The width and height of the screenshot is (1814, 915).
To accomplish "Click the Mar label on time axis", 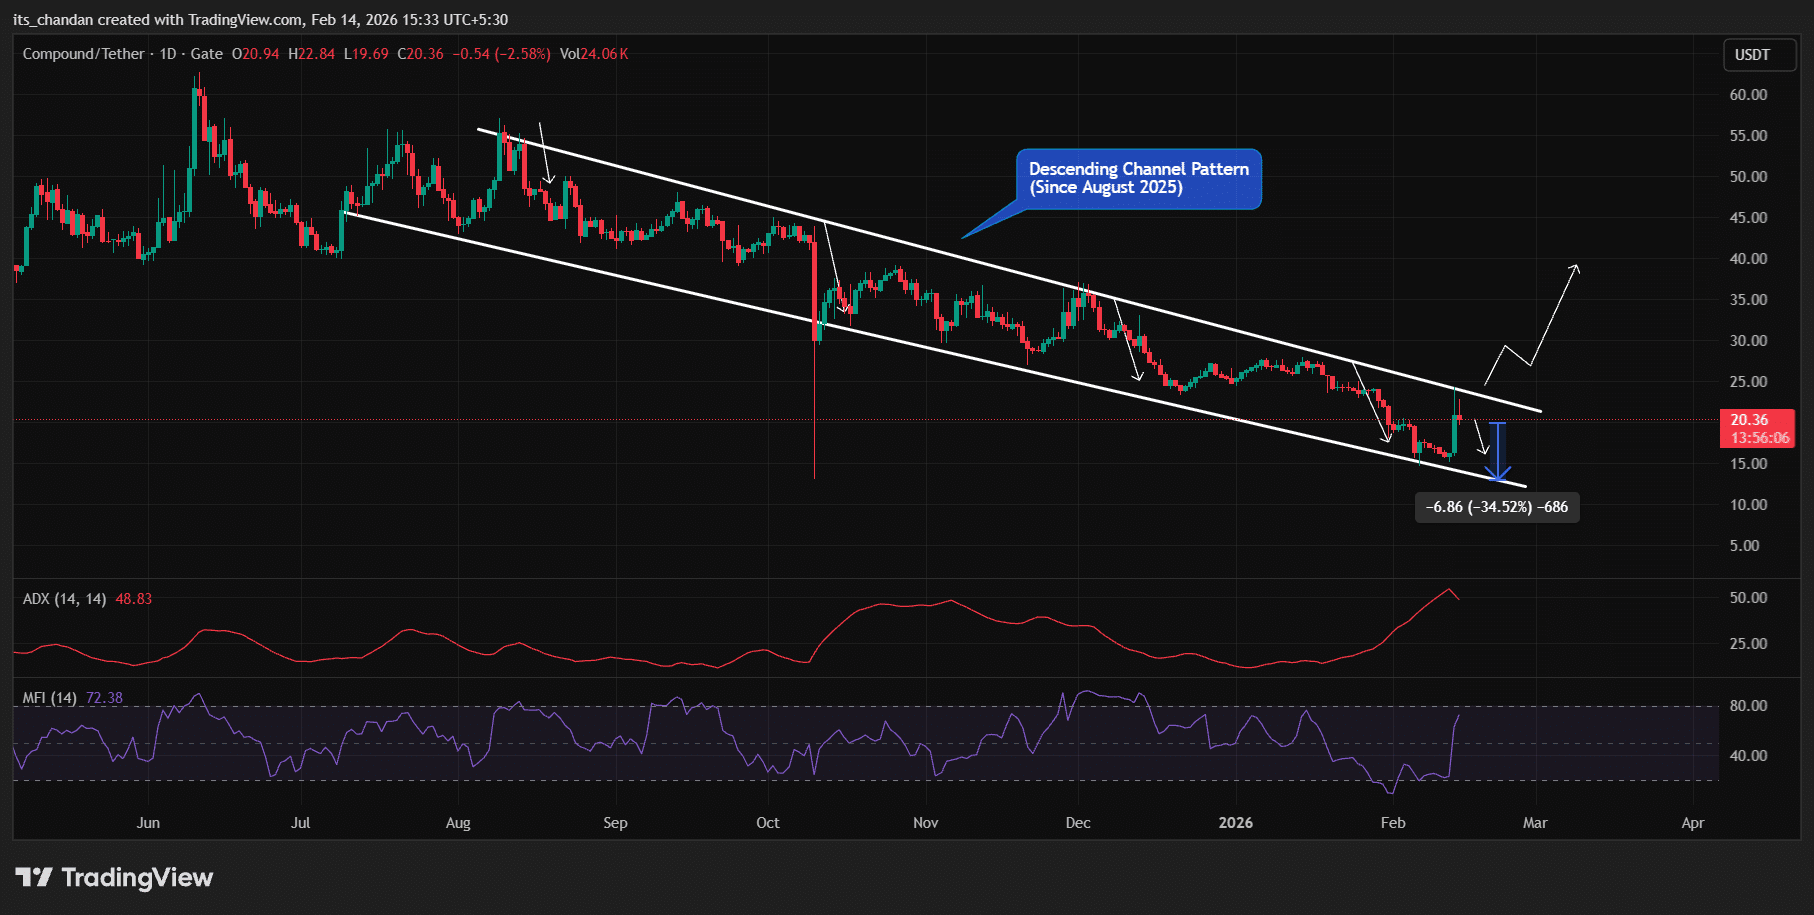I will point(1534,823).
